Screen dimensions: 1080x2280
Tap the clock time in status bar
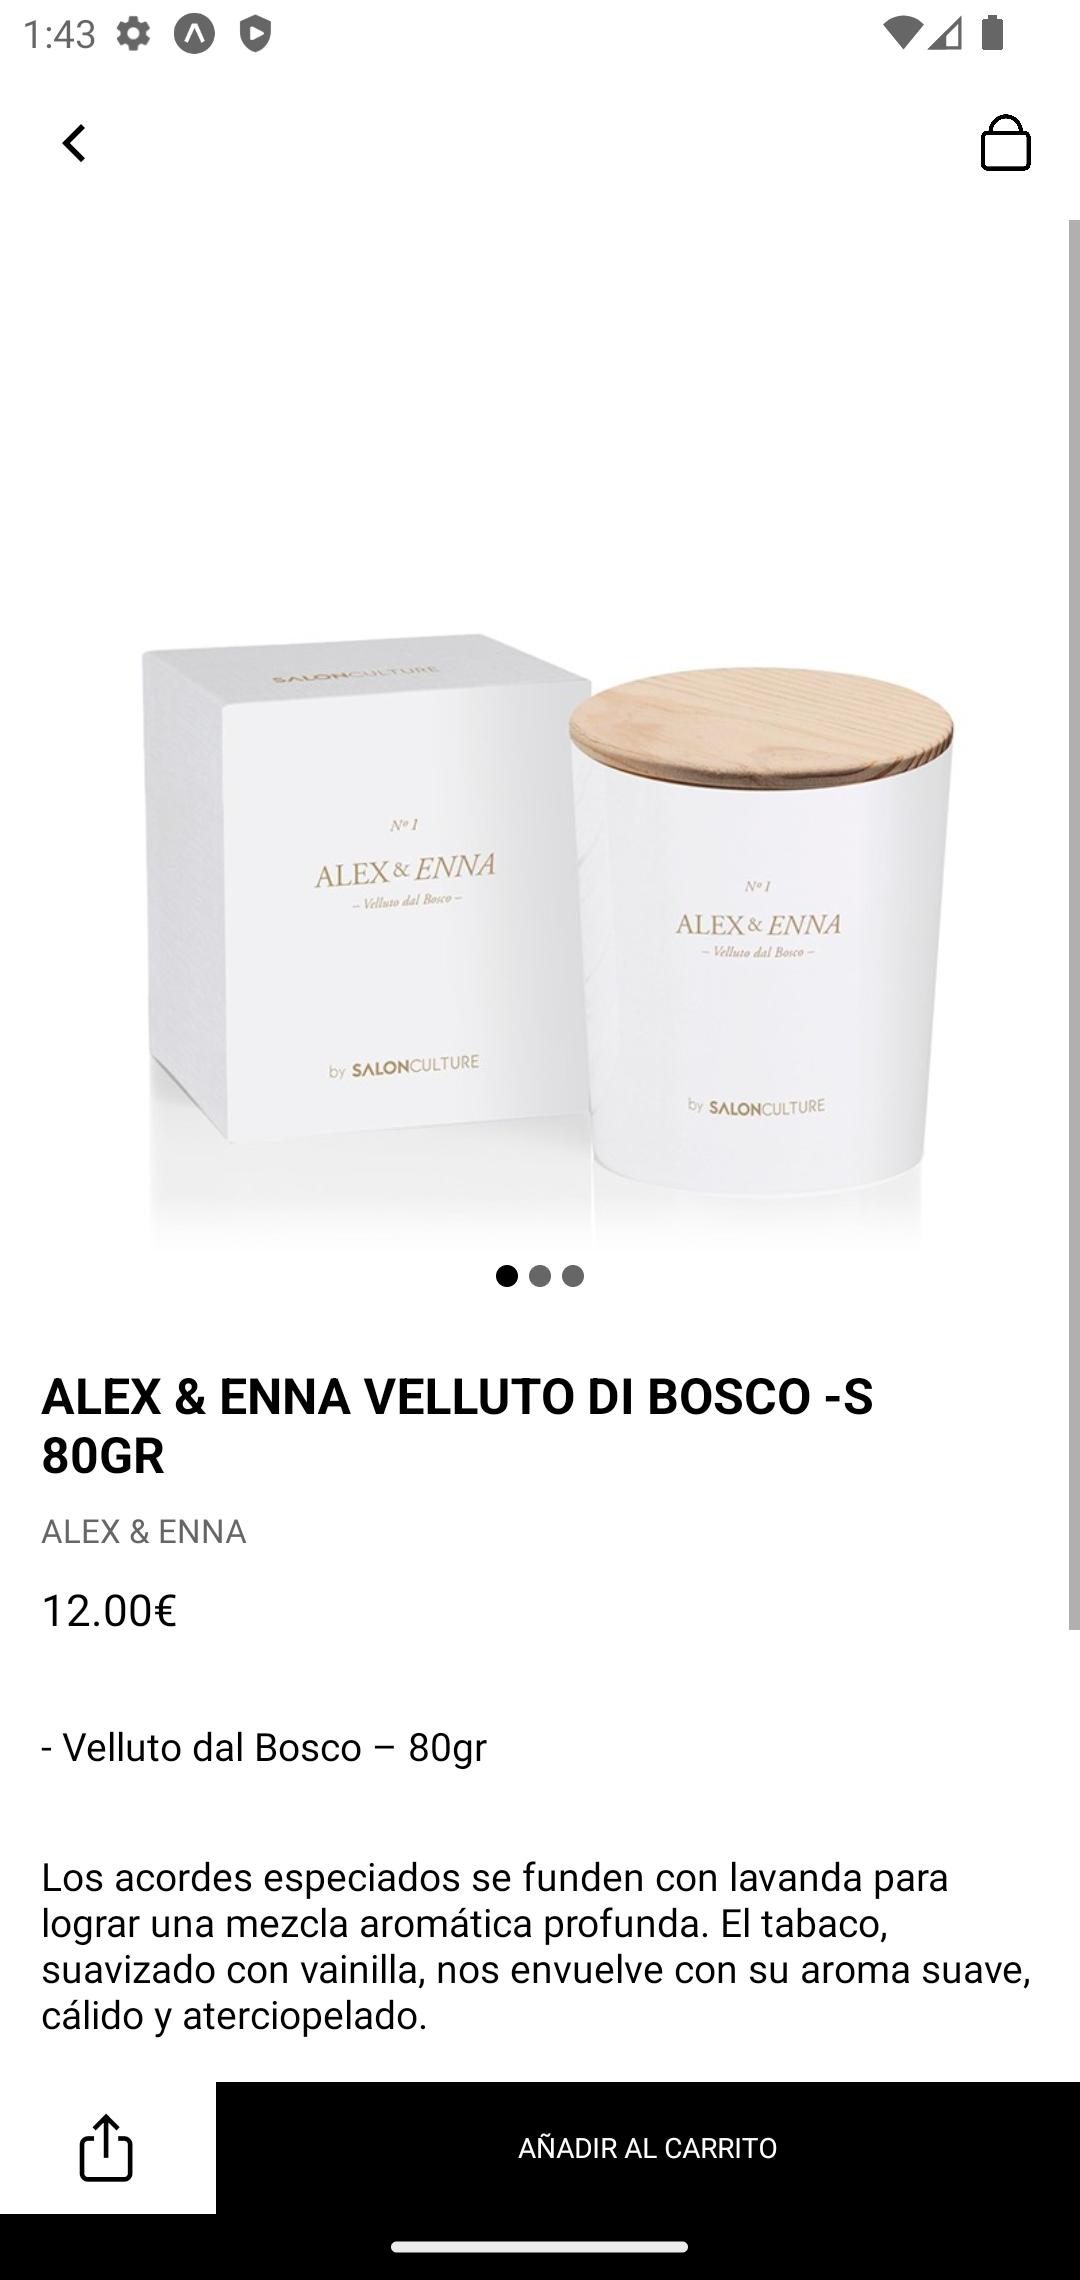59,34
